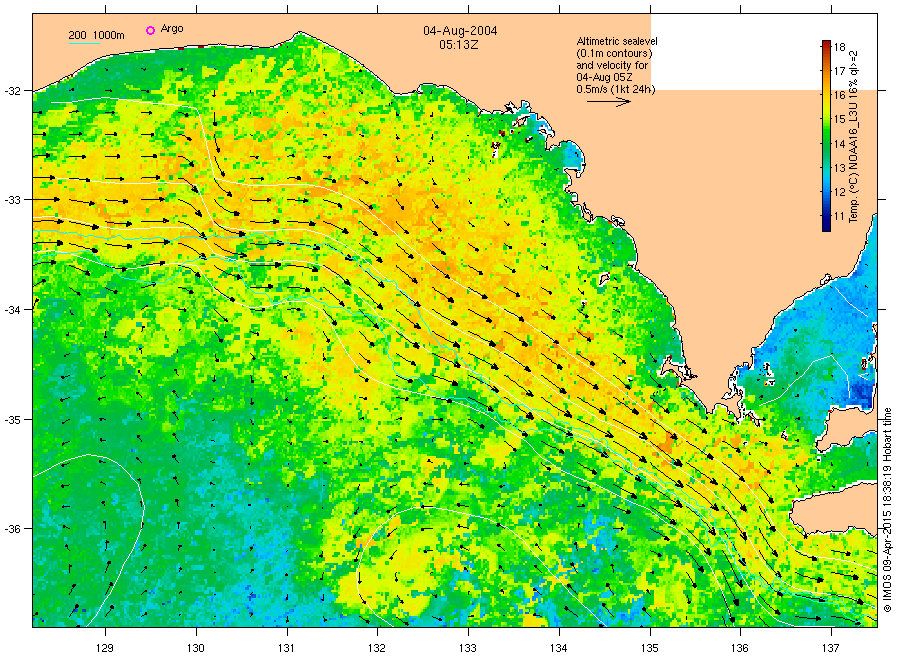900x660 pixels.
Task: Click the Argo legend label
Action: (172, 29)
